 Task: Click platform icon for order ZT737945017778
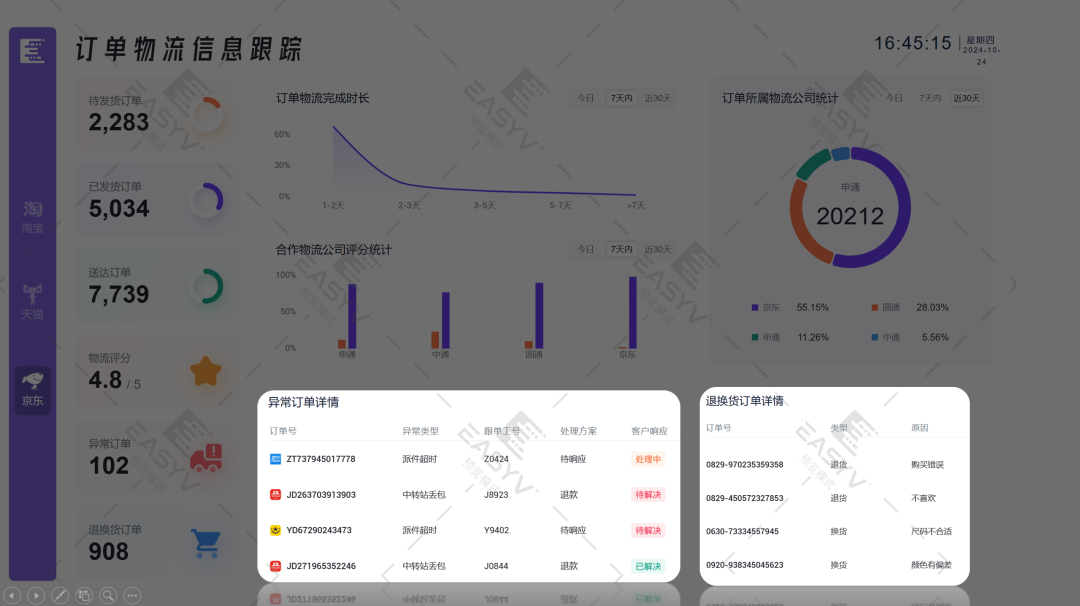tap(275, 459)
